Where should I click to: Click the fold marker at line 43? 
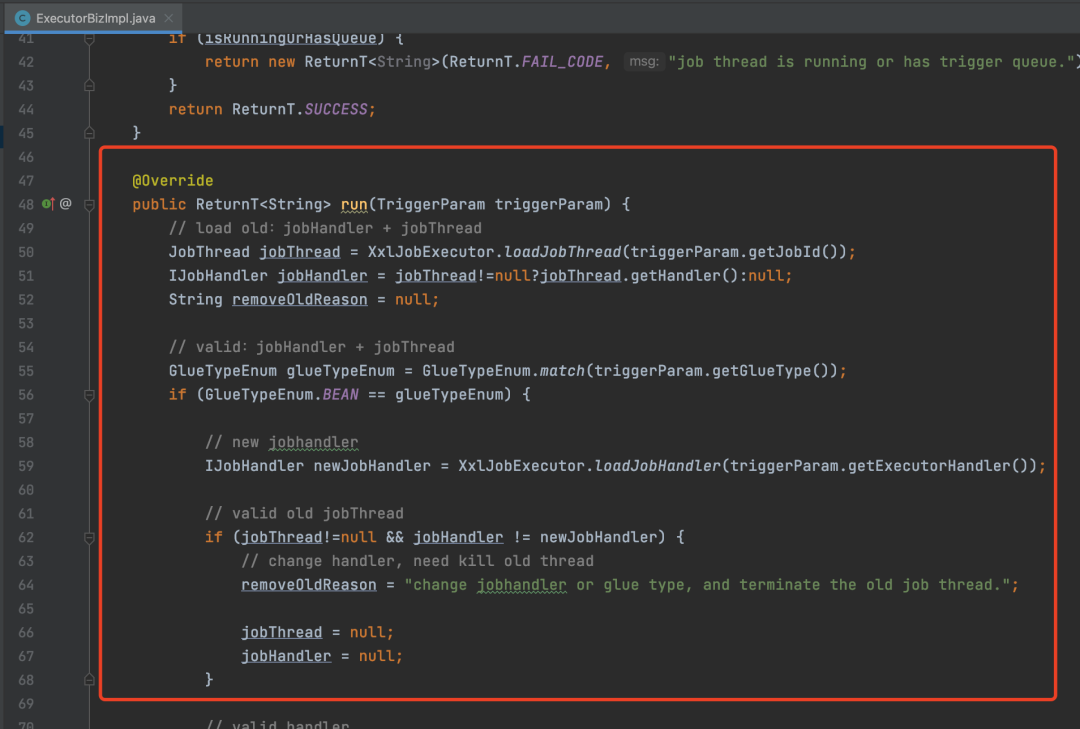[x=89, y=85]
